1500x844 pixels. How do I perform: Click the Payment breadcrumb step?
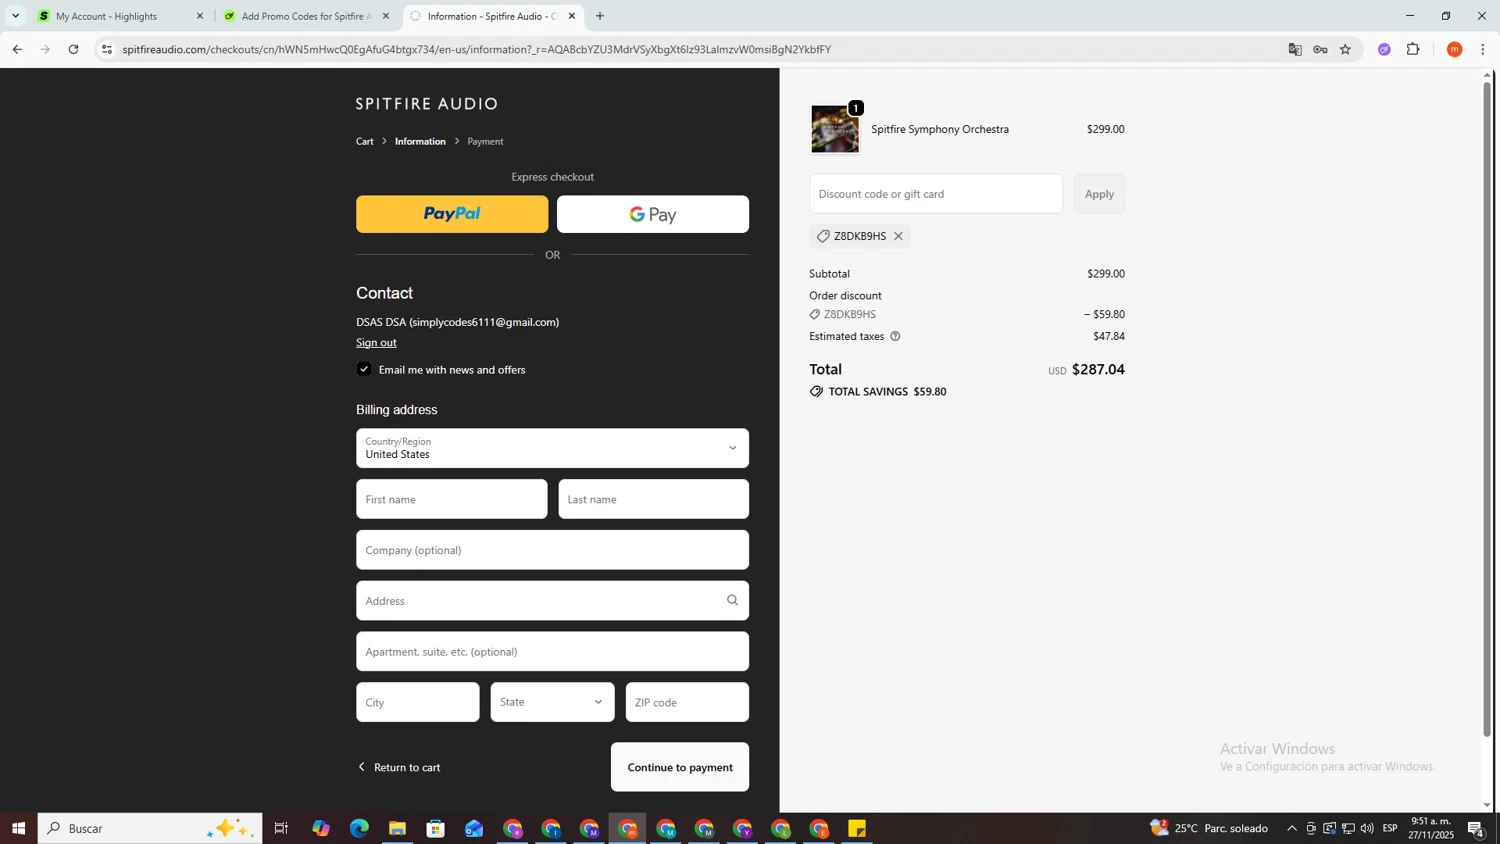pyautogui.click(x=485, y=141)
